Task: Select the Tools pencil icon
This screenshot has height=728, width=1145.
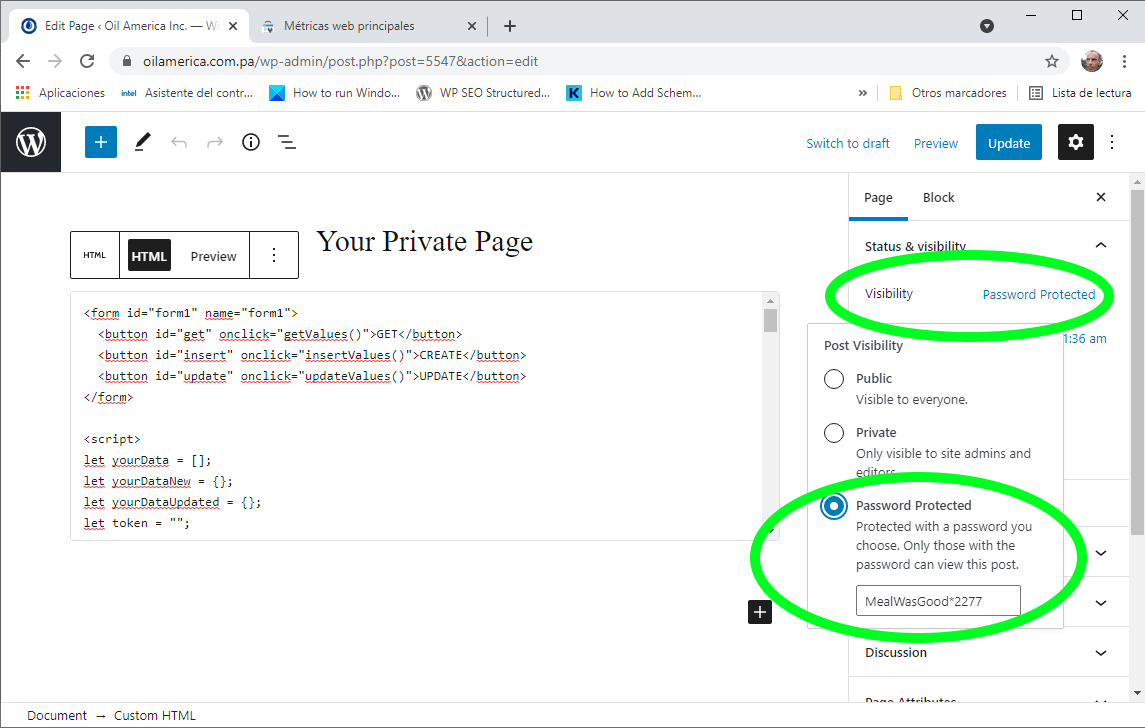Action: pos(142,142)
